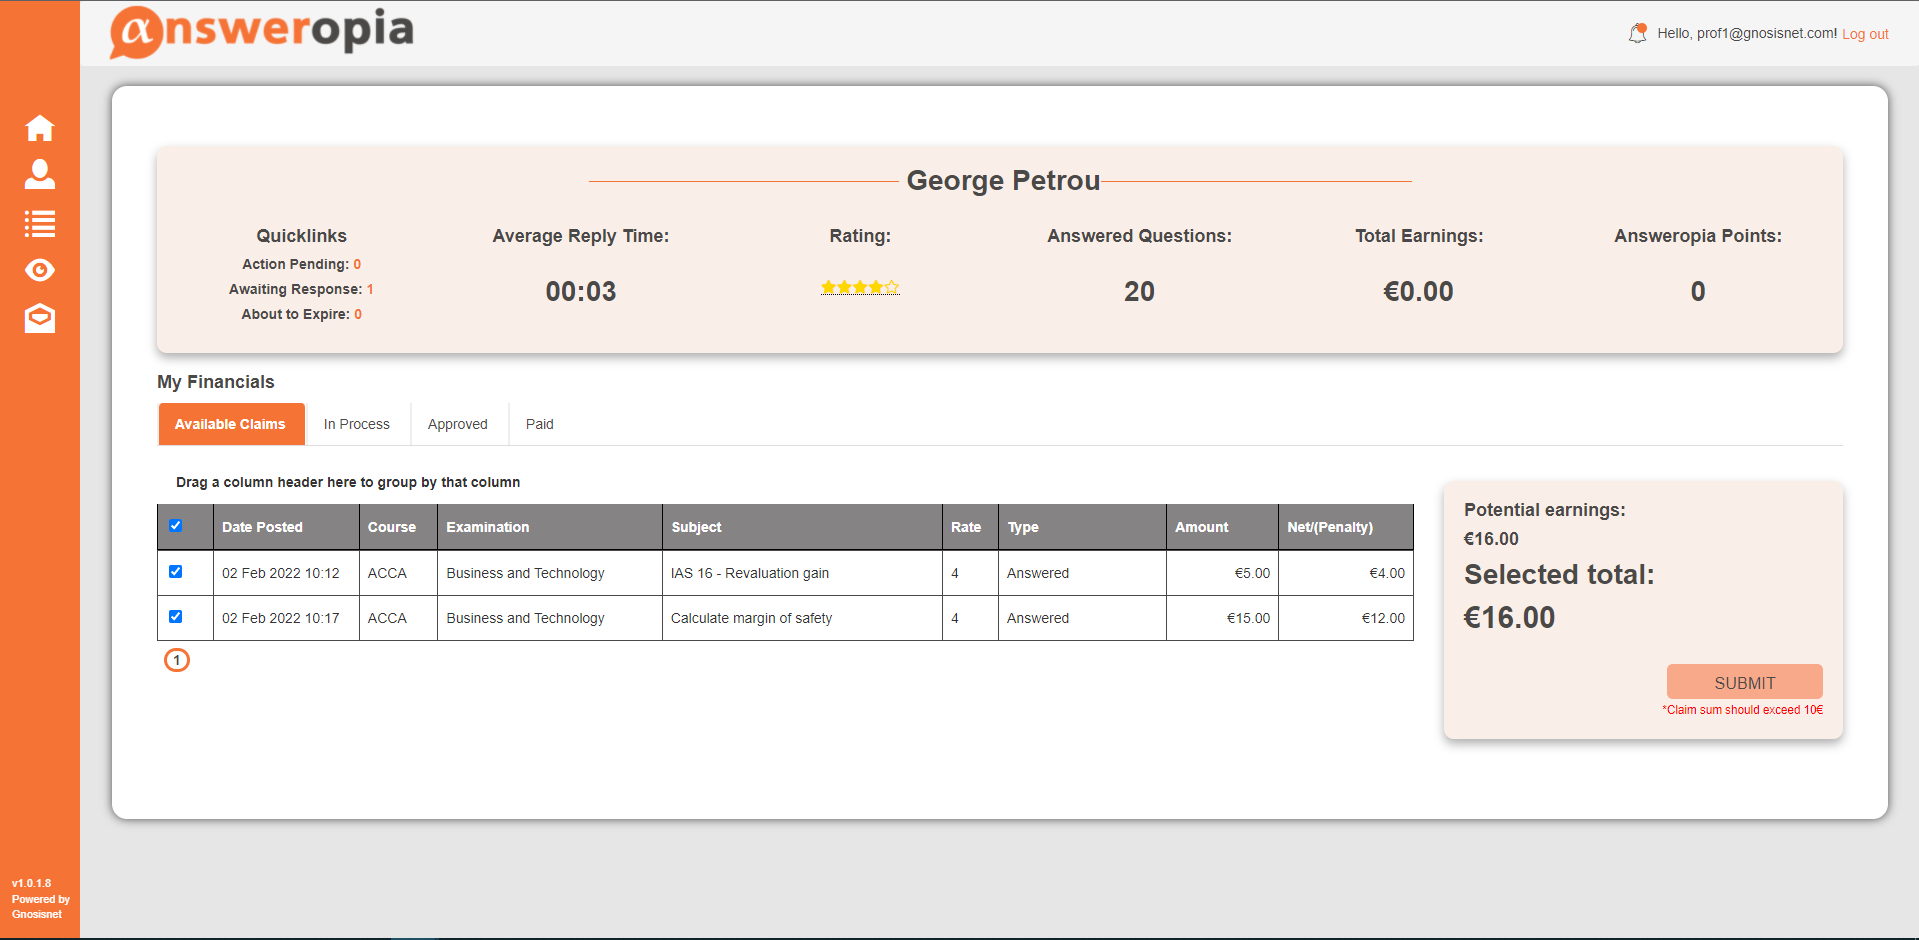Click the 'Claim sum should exceed 10€' note
Image resolution: width=1919 pixels, height=940 pixels.
(x=1743, y=710)
